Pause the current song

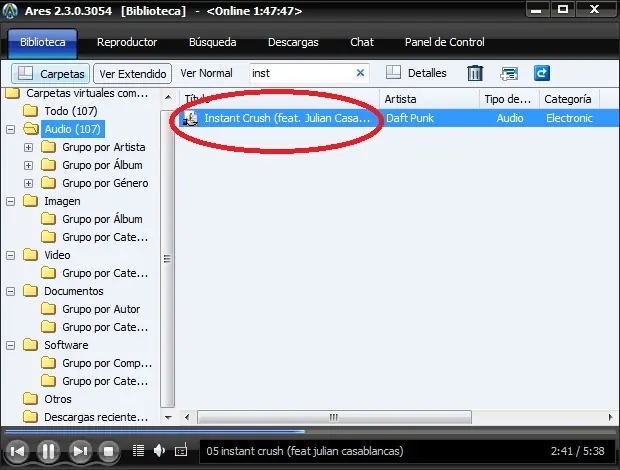tap(48, 451)
